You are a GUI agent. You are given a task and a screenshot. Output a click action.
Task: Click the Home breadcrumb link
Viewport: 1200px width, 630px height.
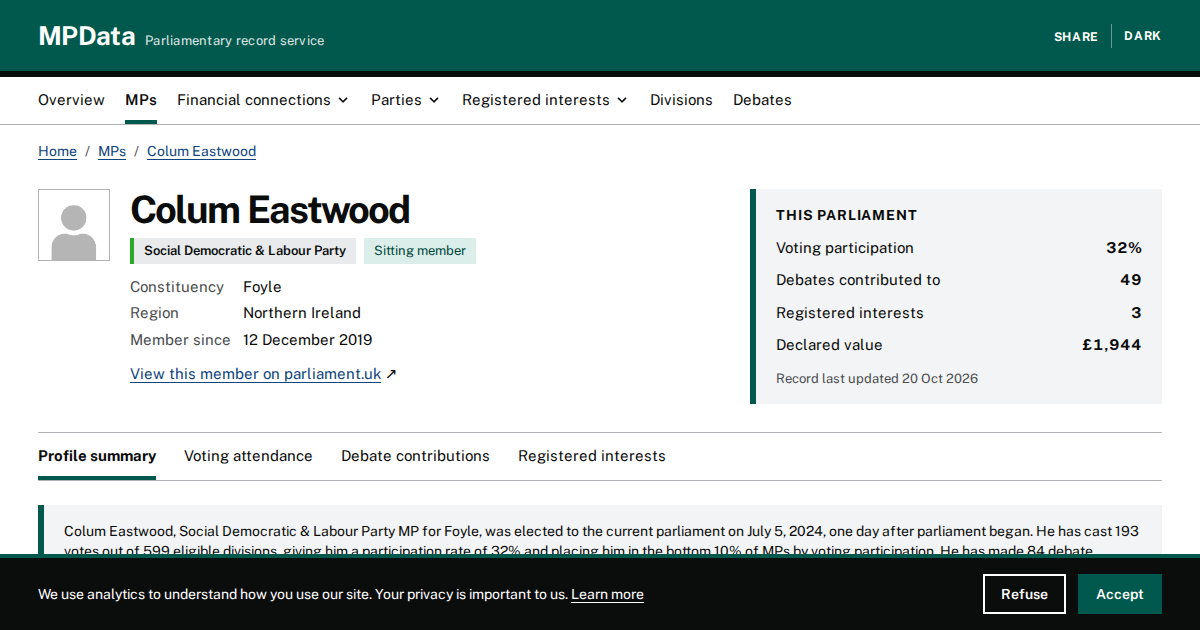tap(57, 151)
